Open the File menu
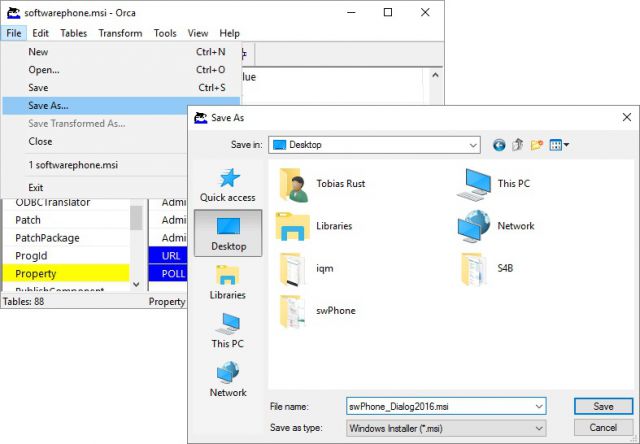Viewport: 640px width, 444px height. [14, 33]
